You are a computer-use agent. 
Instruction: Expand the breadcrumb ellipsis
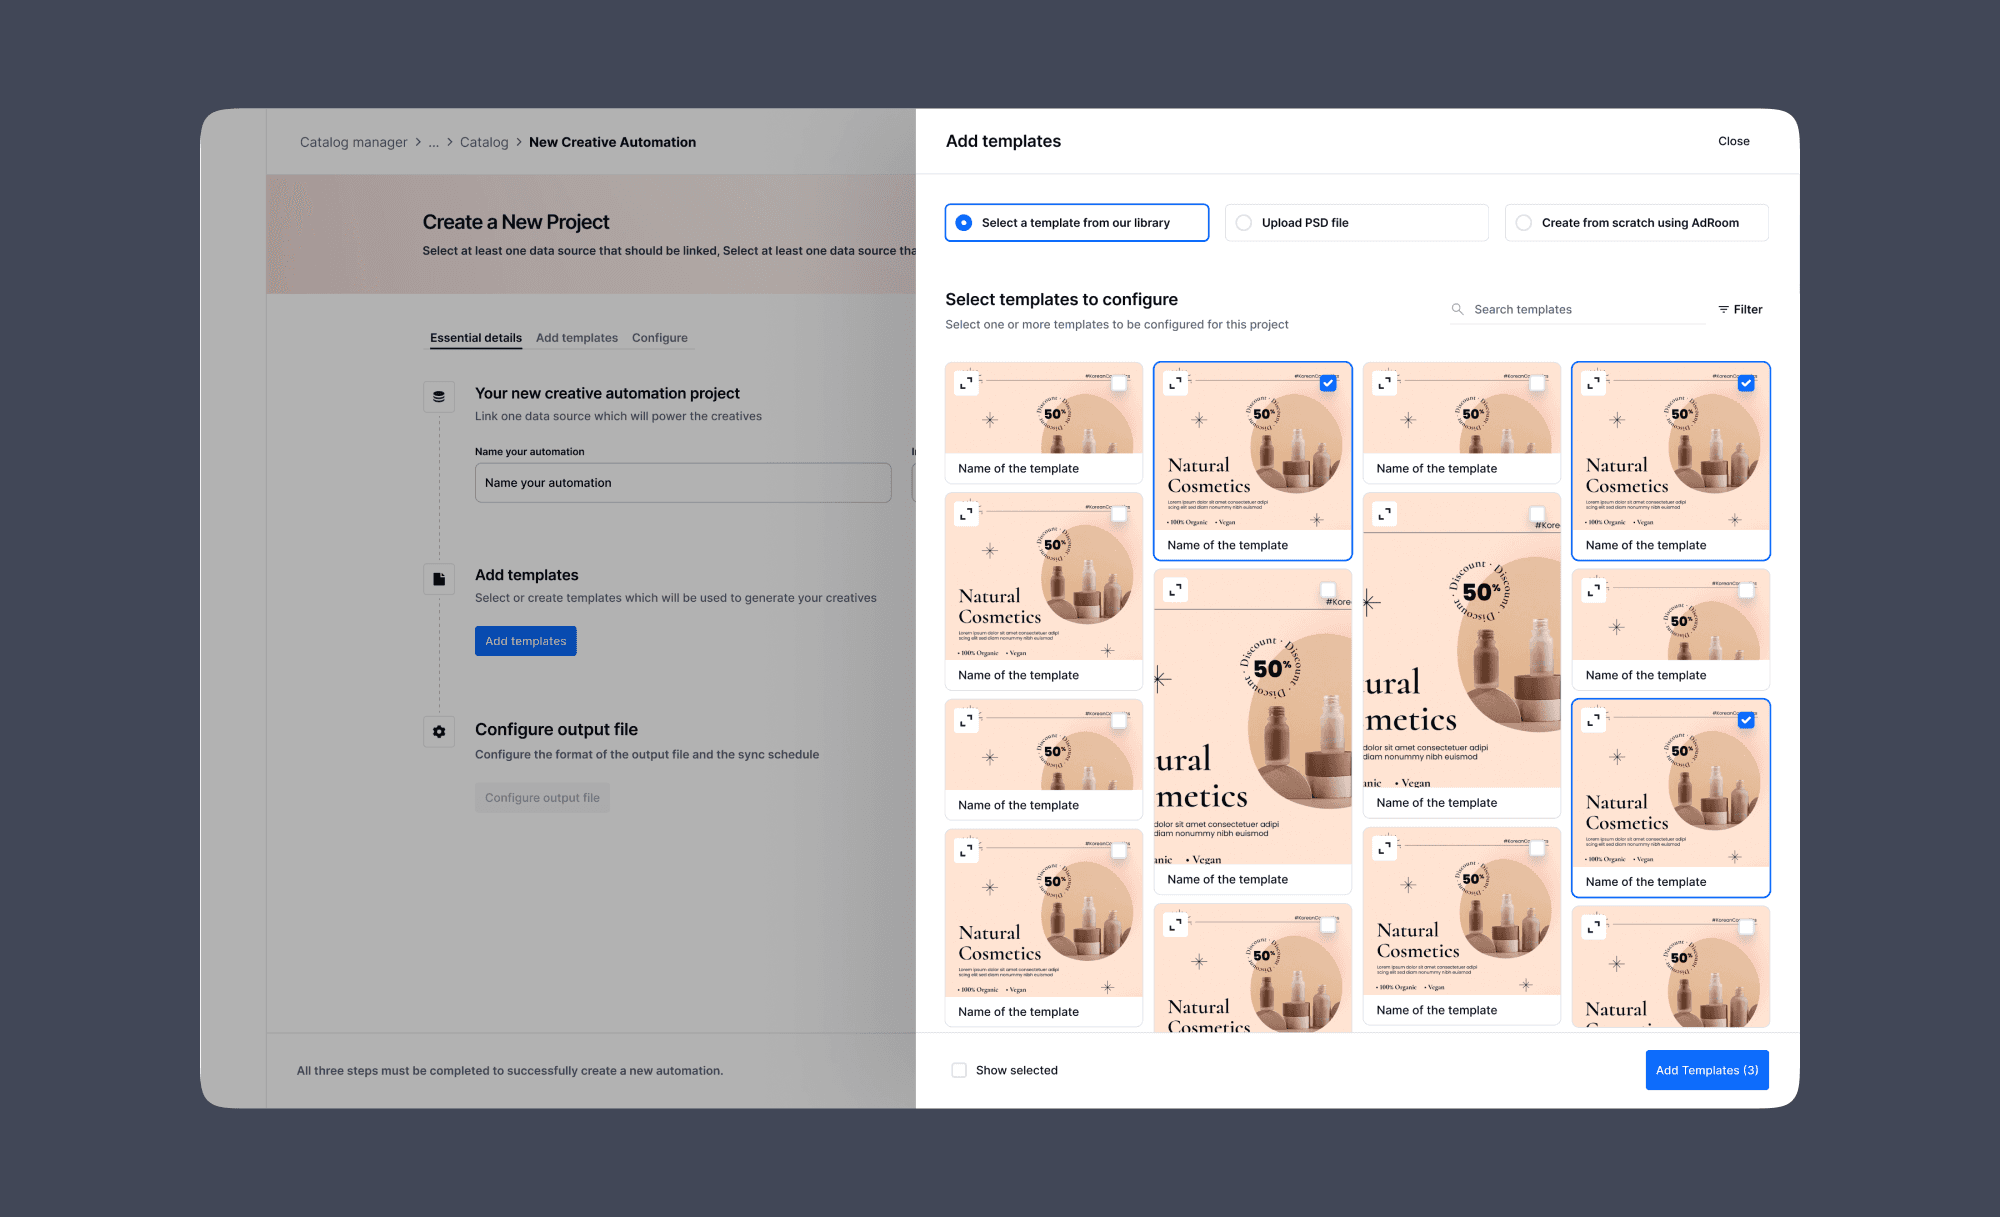tap(433, 142)
